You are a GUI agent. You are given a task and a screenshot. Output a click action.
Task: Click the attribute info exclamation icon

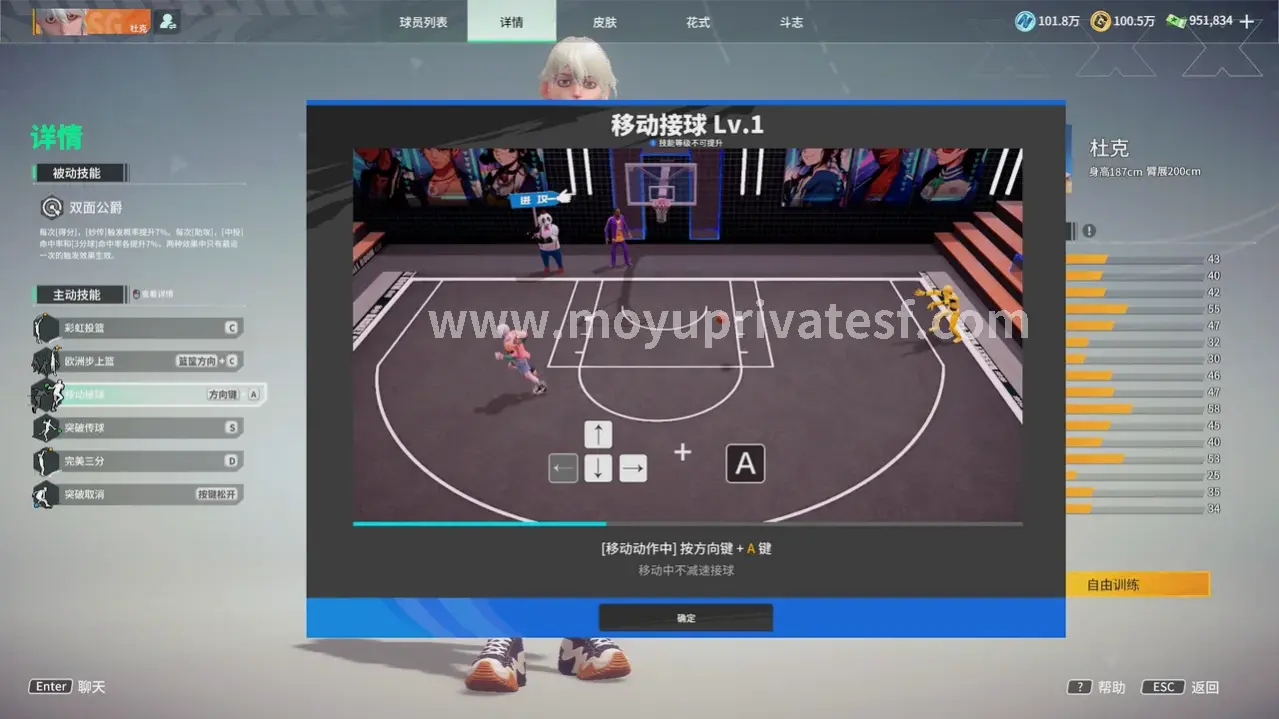tap(1089, 231)
